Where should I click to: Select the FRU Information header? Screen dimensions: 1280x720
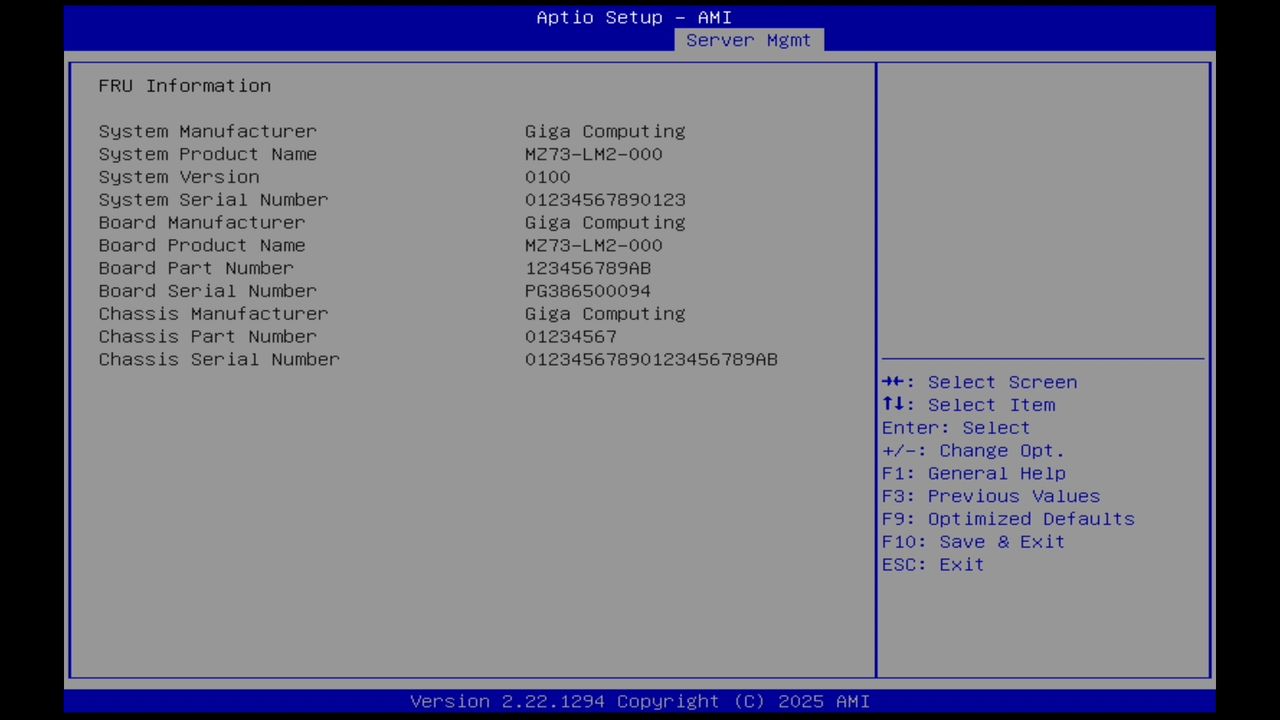pyautogui.click(x=184, y=86)
